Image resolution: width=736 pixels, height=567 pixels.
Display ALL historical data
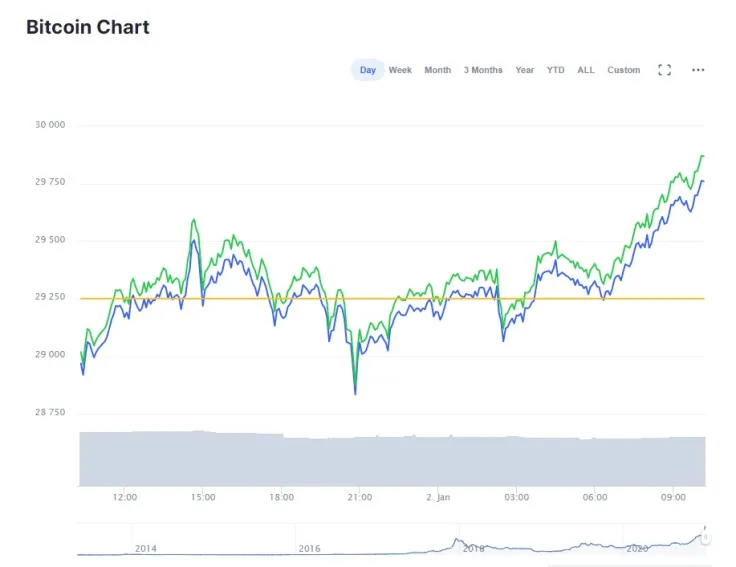click(x=586, y=70)
